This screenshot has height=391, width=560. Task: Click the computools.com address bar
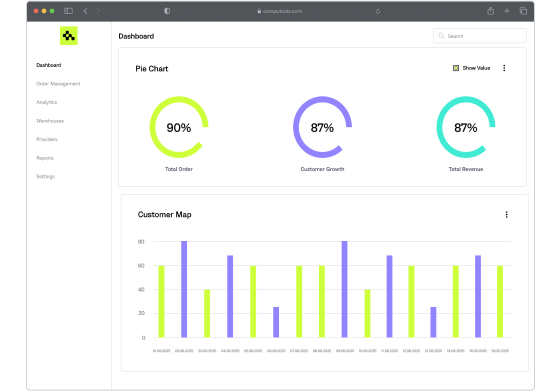279,11
